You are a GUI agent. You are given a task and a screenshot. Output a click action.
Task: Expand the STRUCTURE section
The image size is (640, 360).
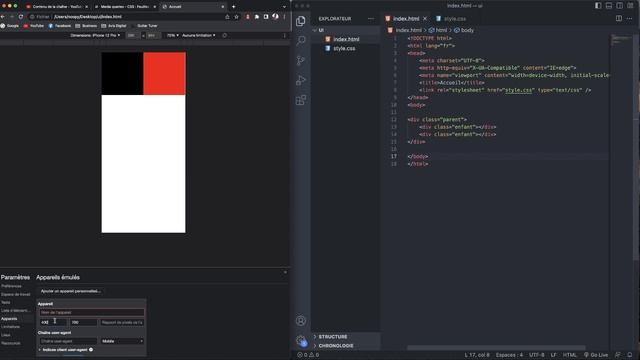coord(333,337)
